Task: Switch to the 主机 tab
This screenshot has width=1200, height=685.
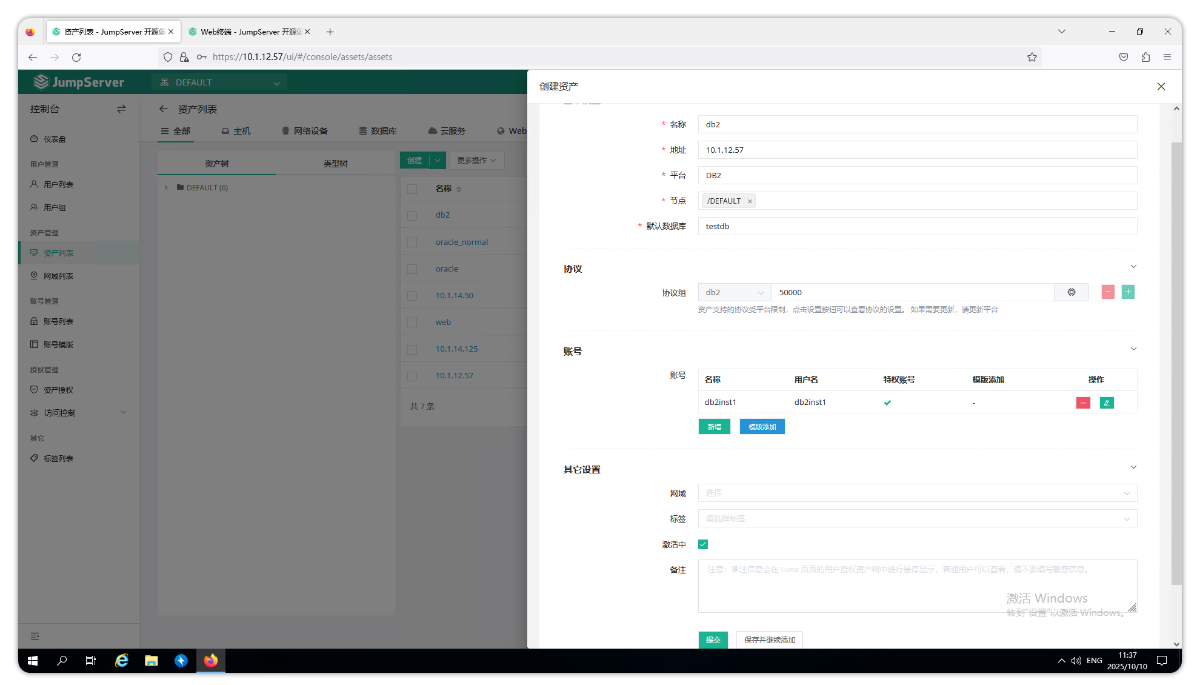Action: (236, 131)
